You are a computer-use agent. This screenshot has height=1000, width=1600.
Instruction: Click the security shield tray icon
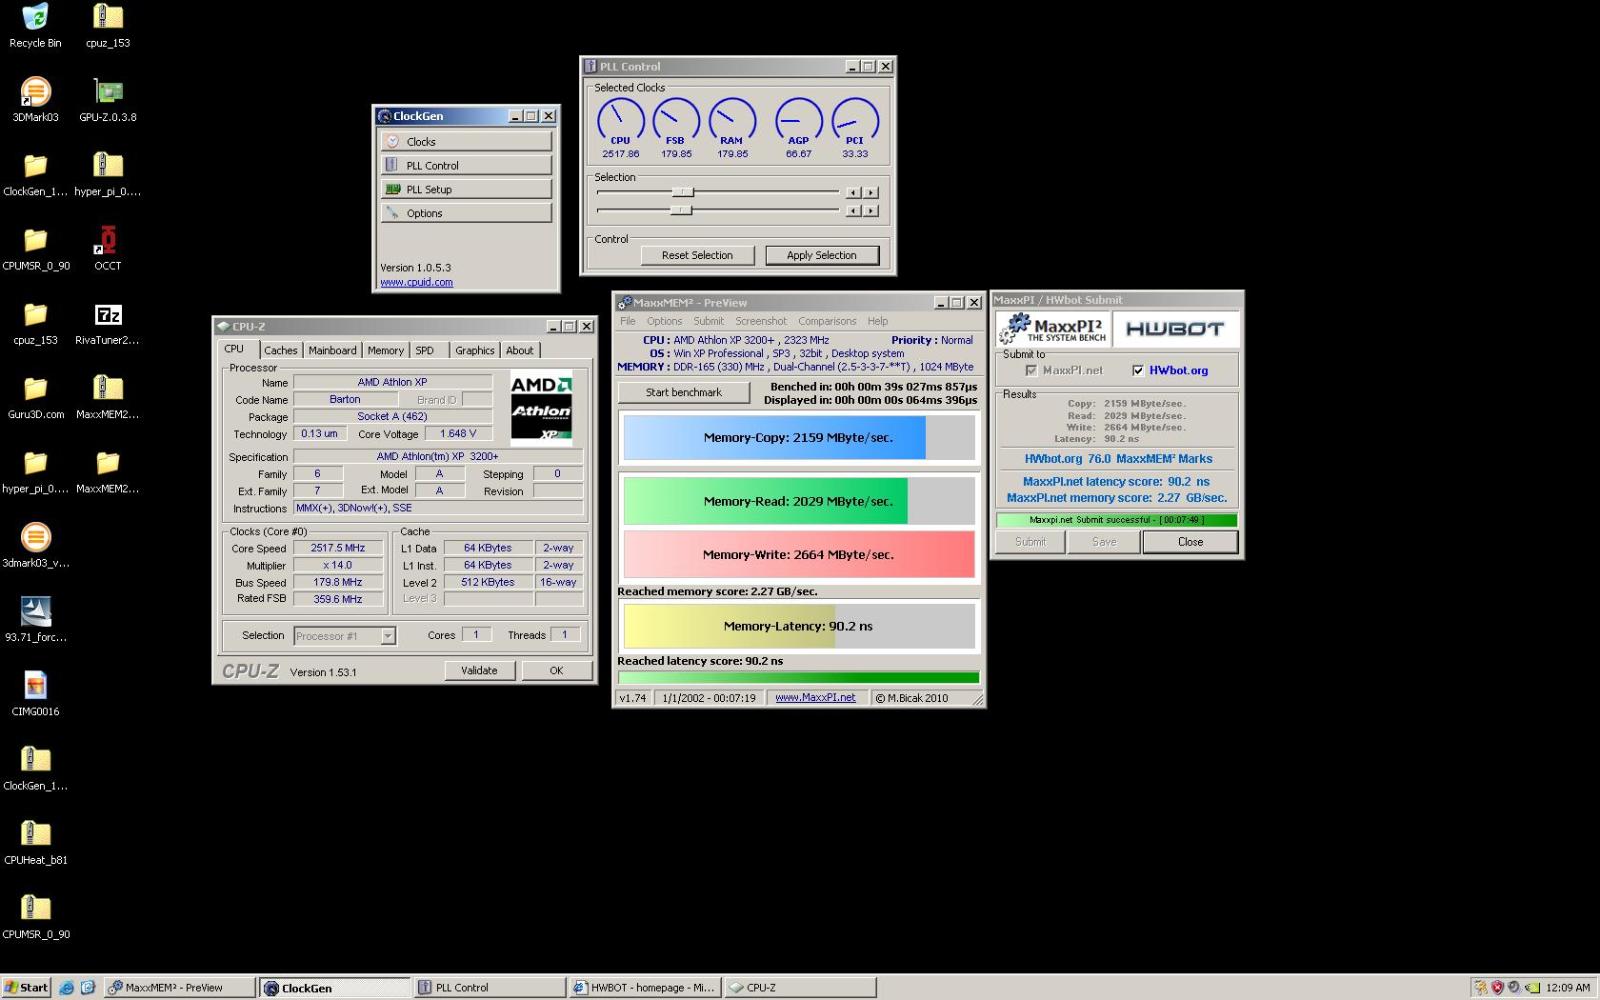1497,987
